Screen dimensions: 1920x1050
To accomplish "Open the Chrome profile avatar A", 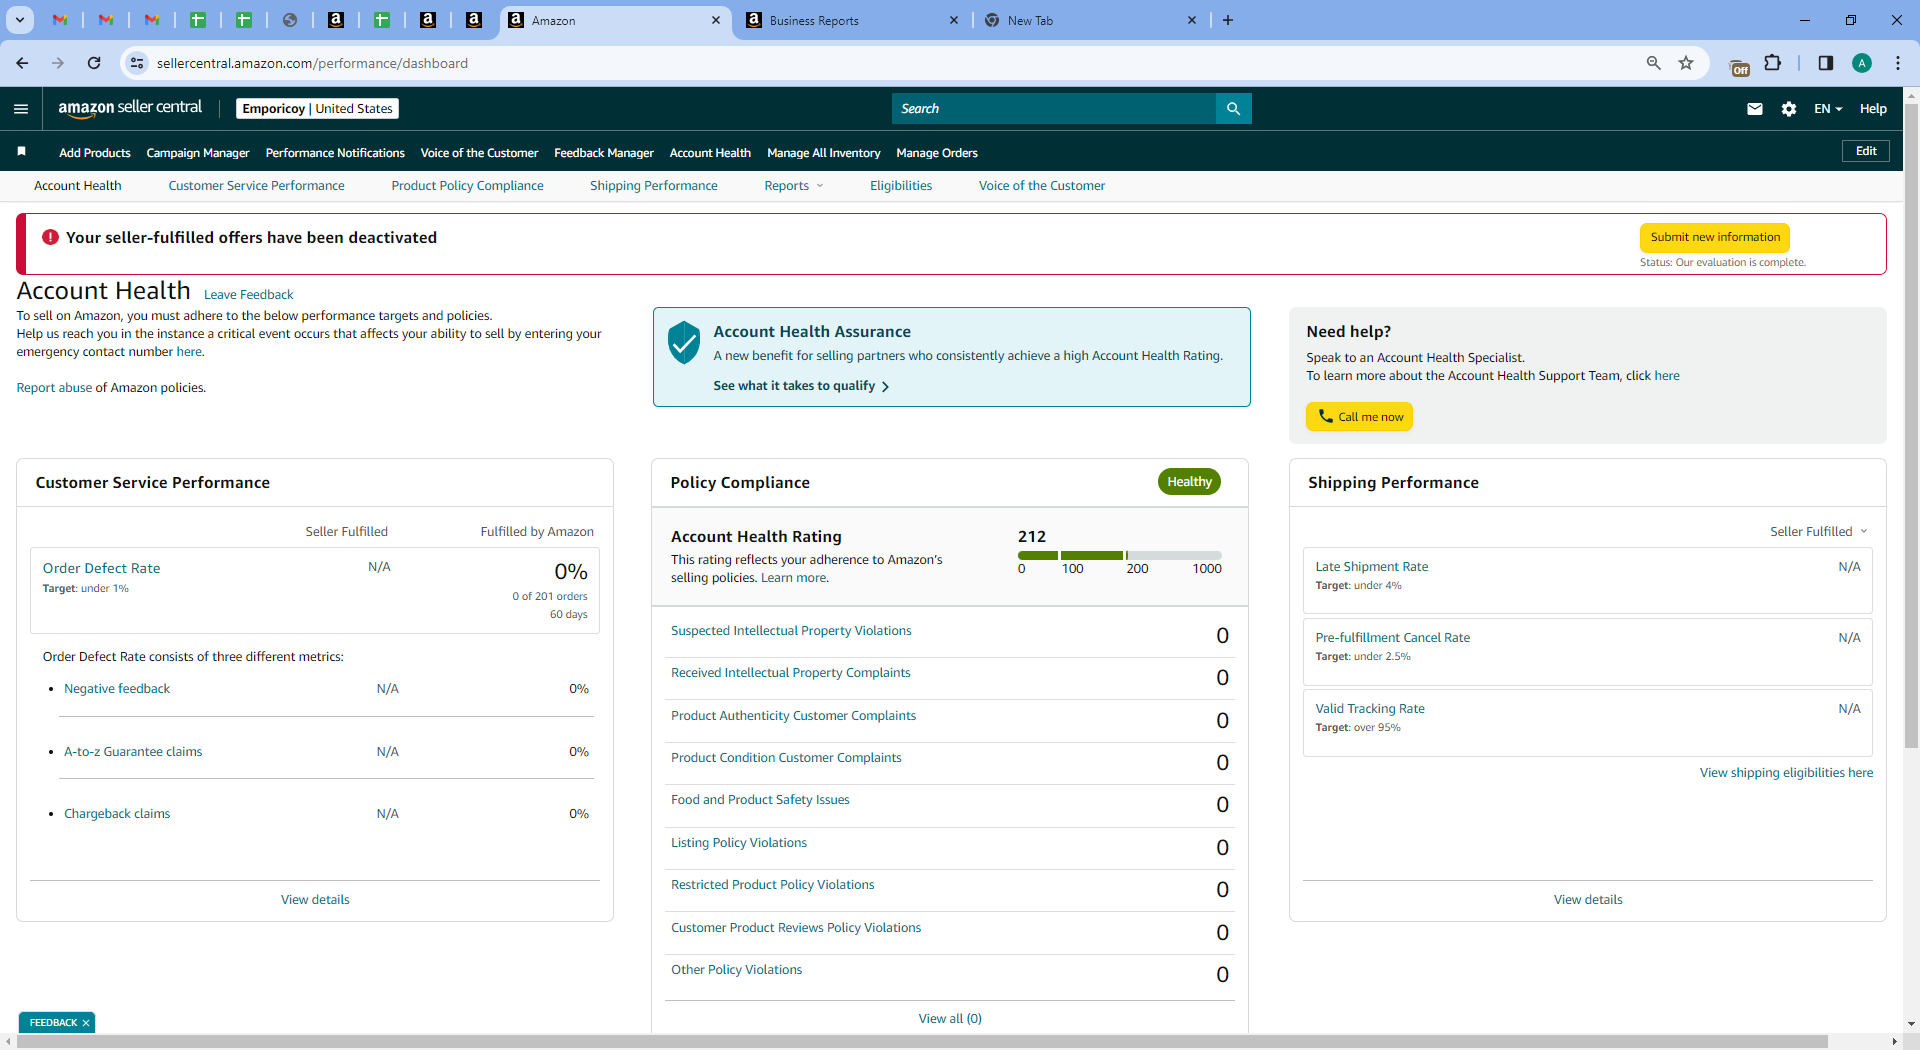I will [1861, 63].
